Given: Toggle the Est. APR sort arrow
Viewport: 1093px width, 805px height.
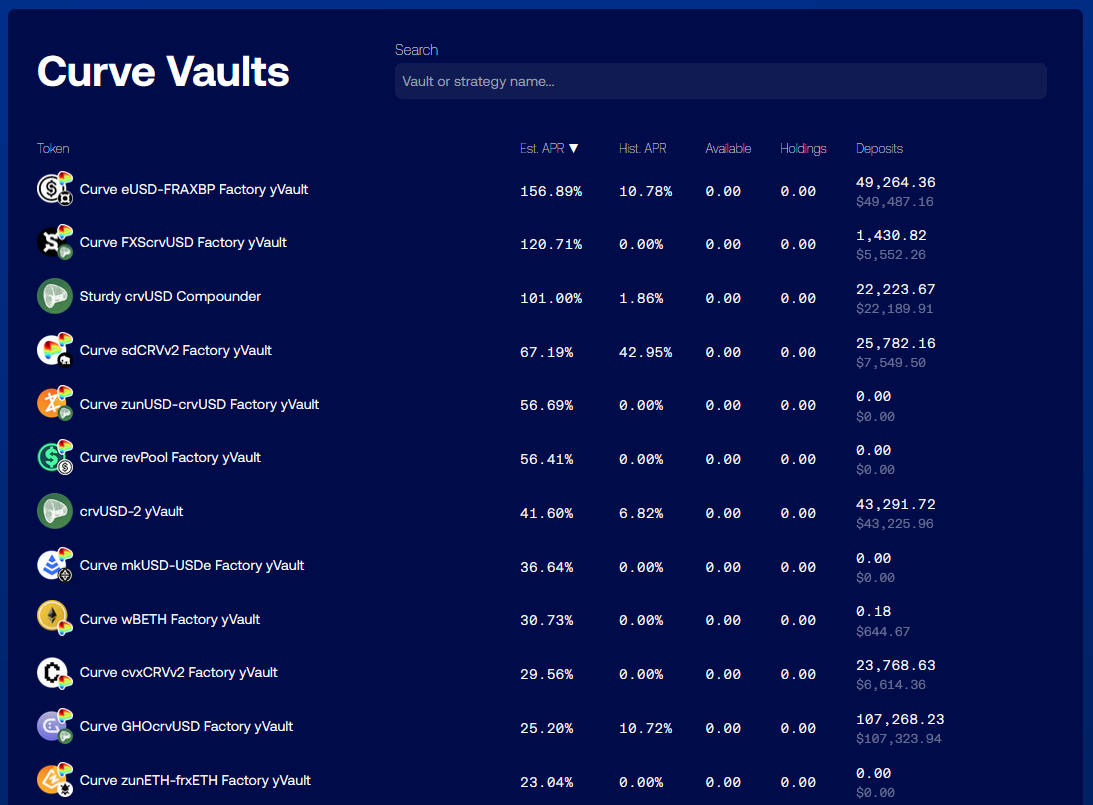Looking at the screenshot, I should 573,149.
